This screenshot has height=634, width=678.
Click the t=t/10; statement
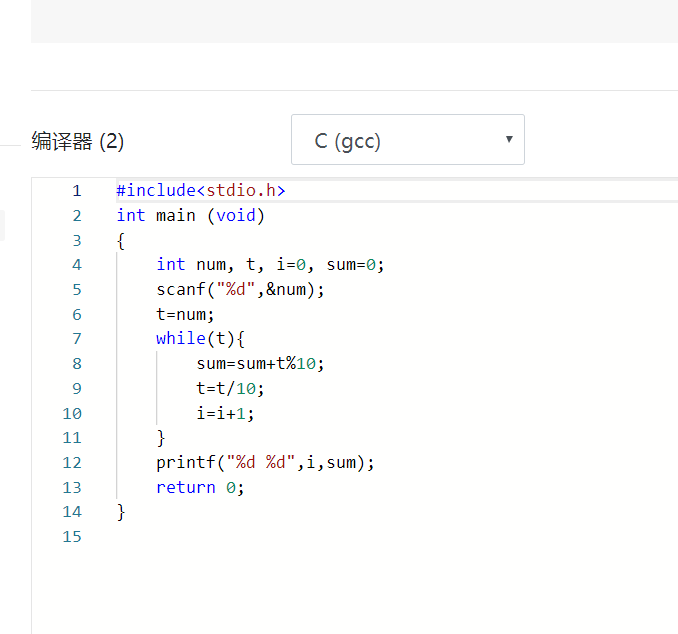point(230,388)
